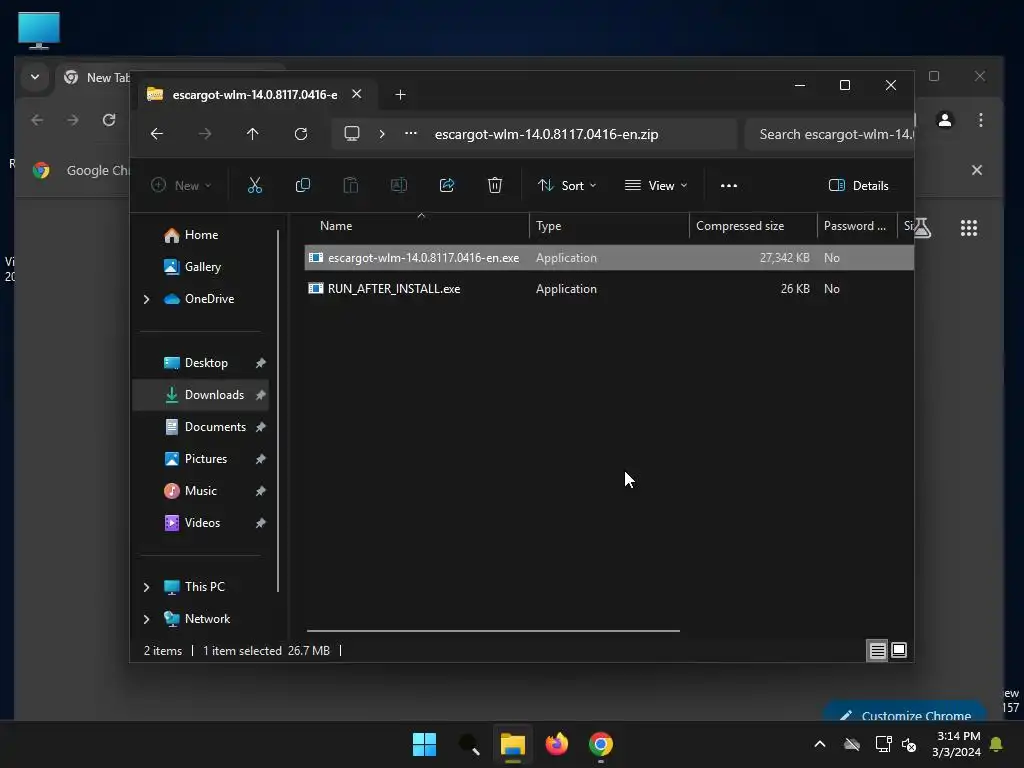Image resolution: width=1024 pixels, height=768 pixels.
Task: Open Google apps grid in Chrome
Action: pyautogui.click(x=968, y=228)
